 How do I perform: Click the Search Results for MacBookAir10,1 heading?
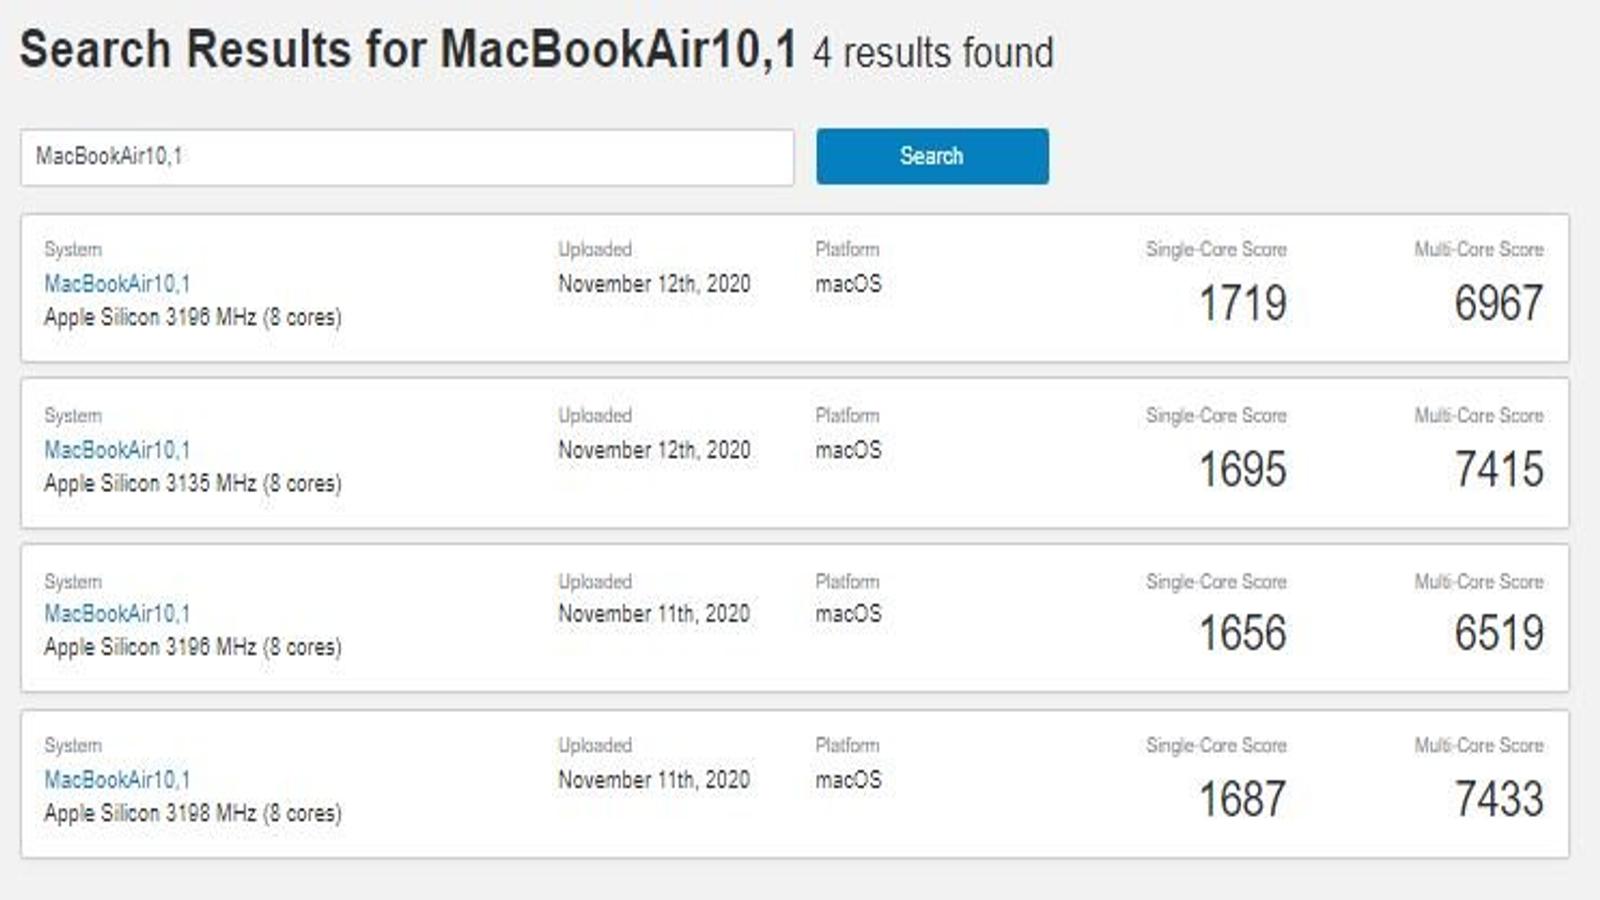pyautogui.click(x=409, y=49)
